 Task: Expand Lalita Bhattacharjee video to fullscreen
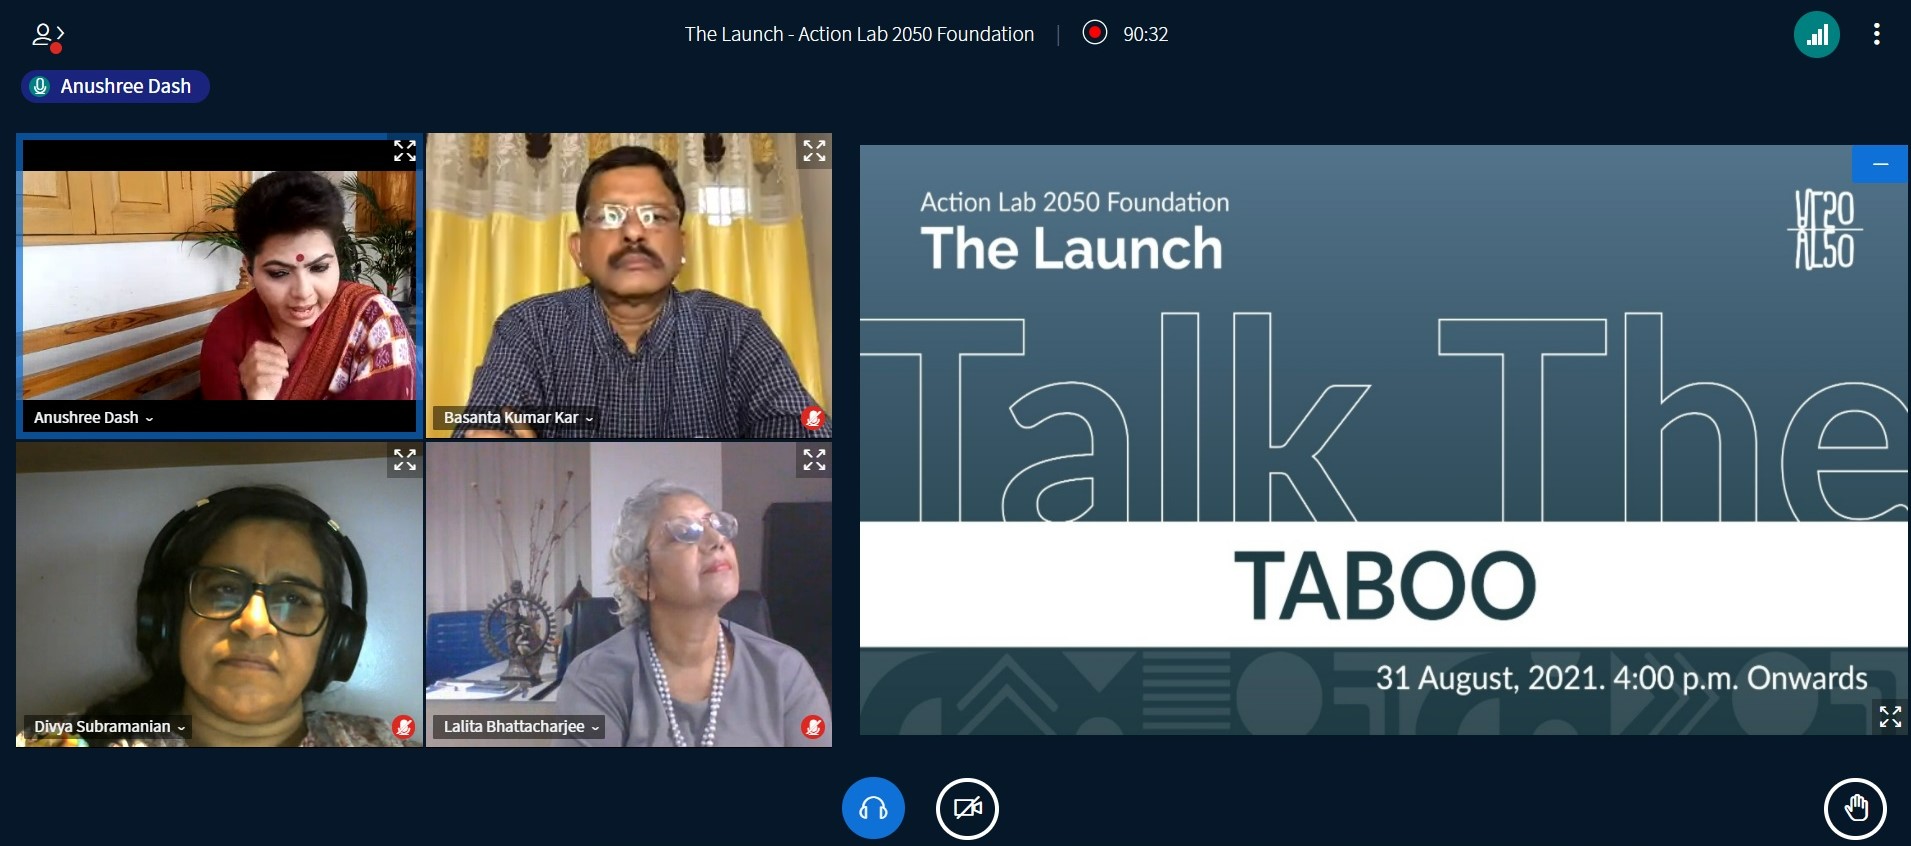(x=814, y=460)
